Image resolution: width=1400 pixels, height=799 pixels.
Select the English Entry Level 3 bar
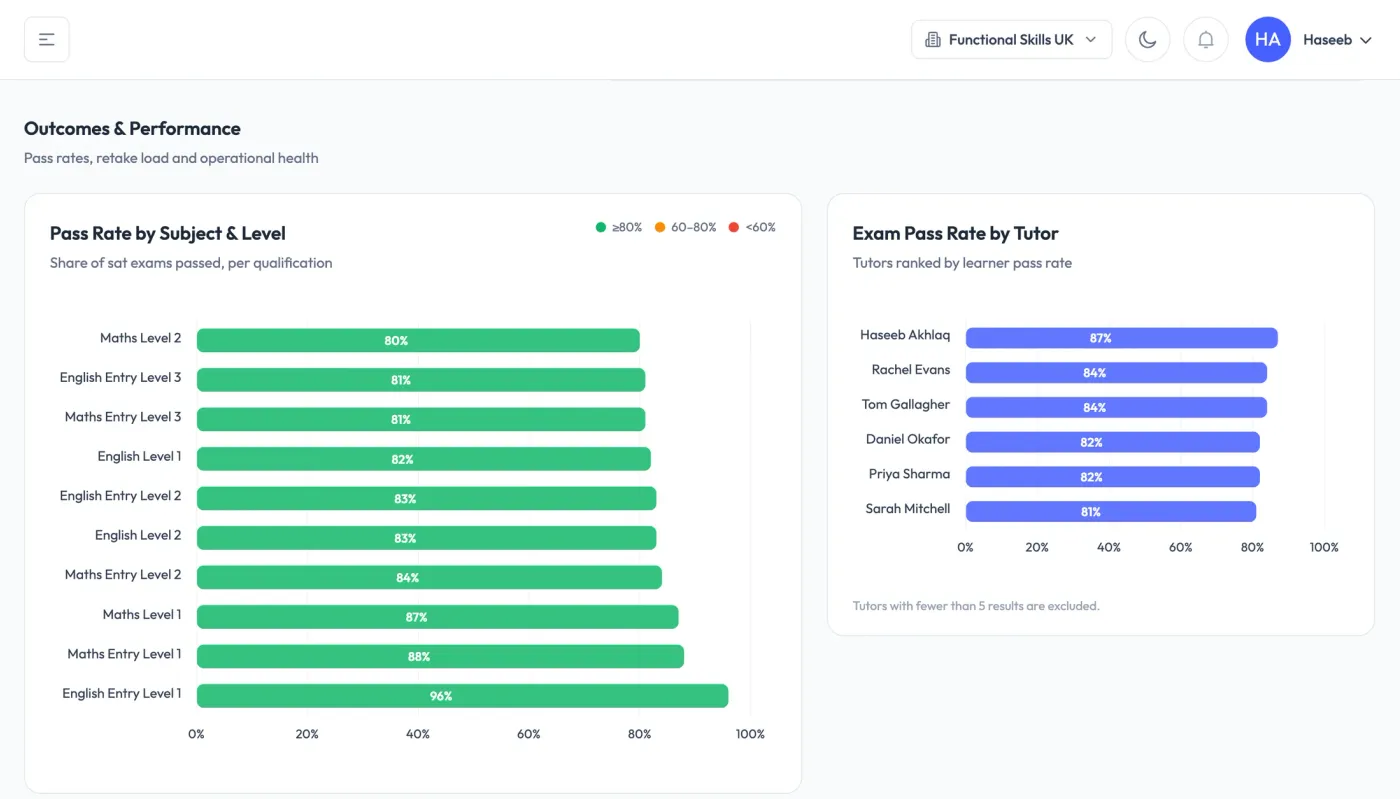tap(421, 380)
